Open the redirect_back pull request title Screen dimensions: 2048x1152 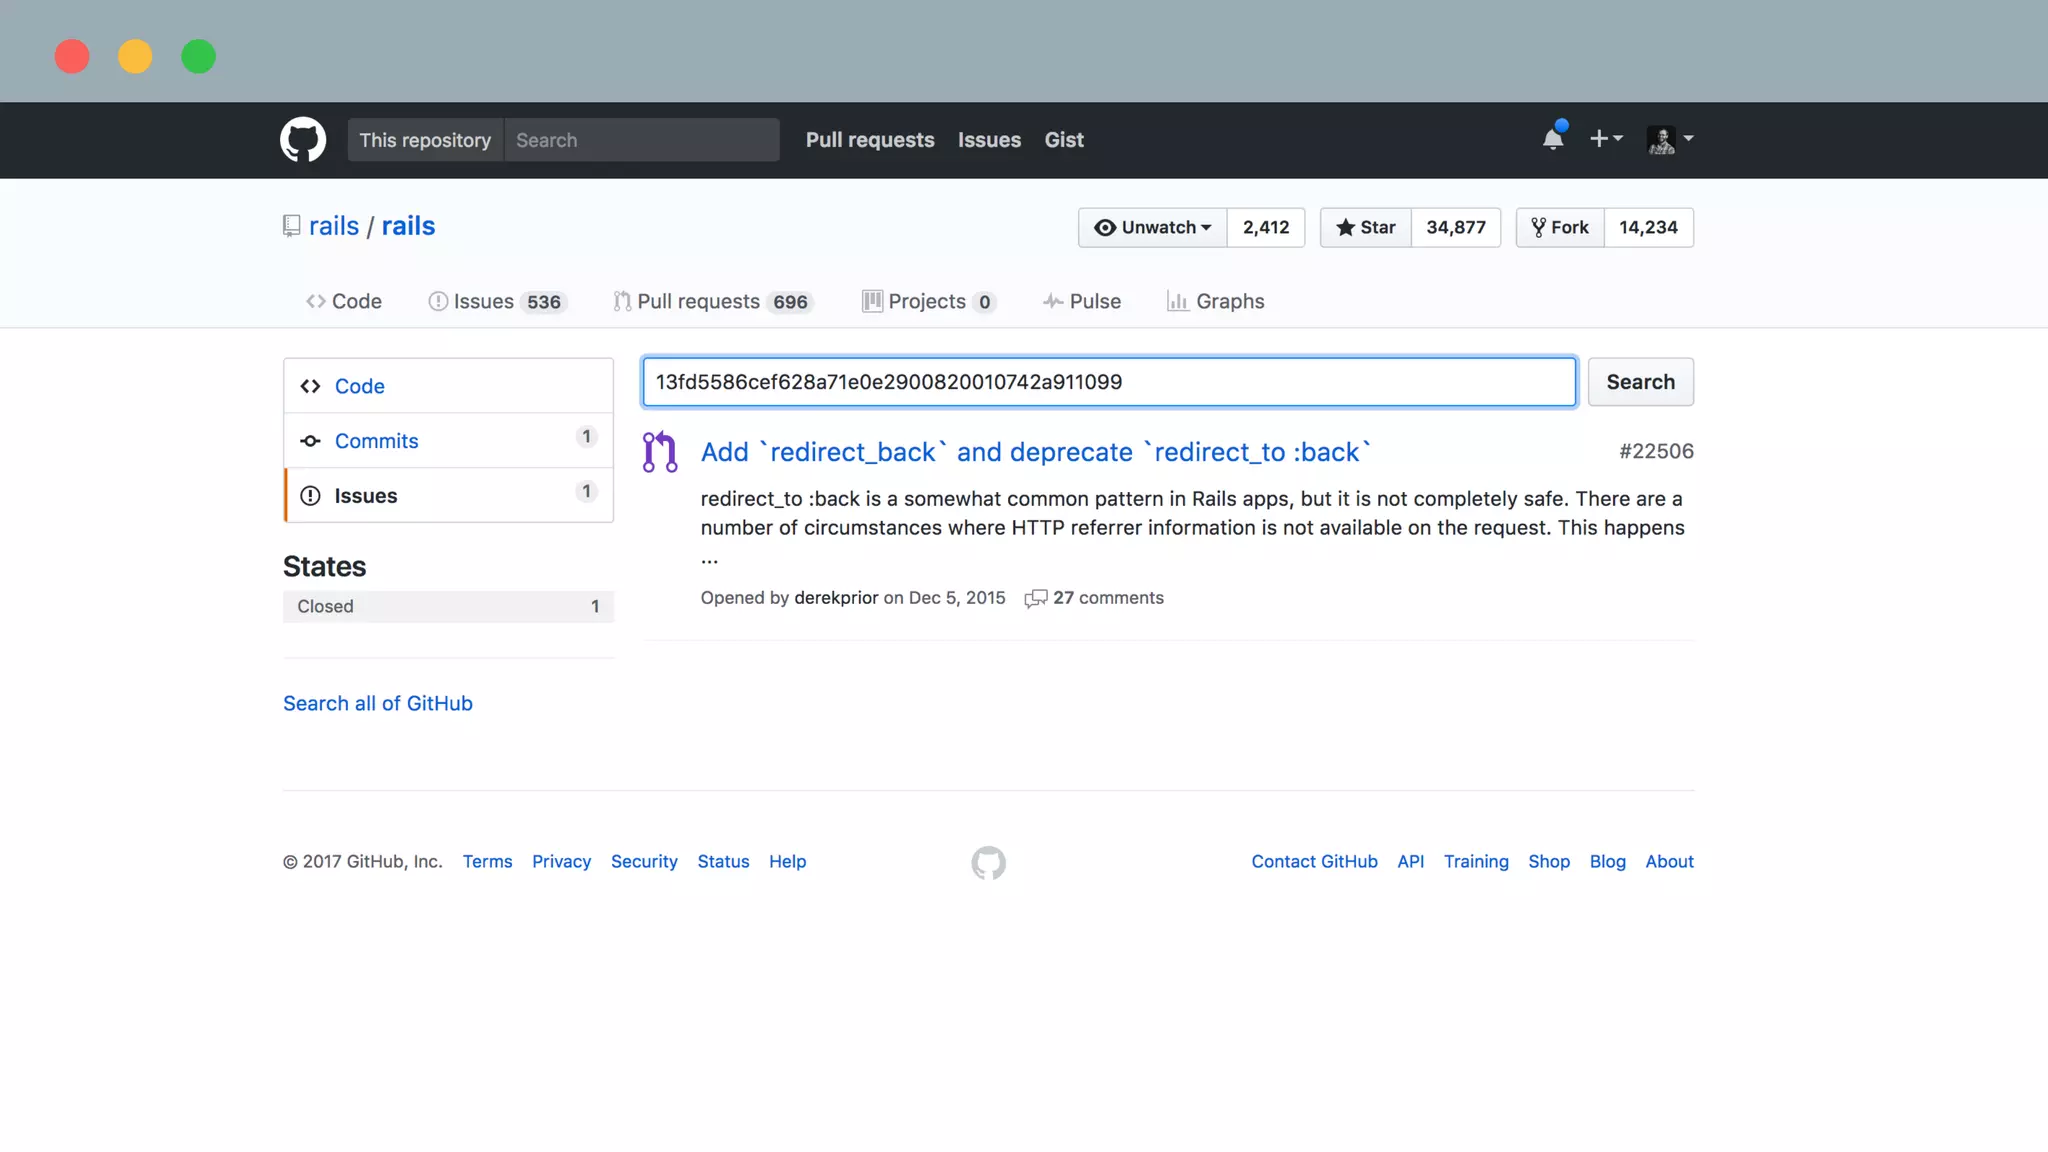[1035, 452]
